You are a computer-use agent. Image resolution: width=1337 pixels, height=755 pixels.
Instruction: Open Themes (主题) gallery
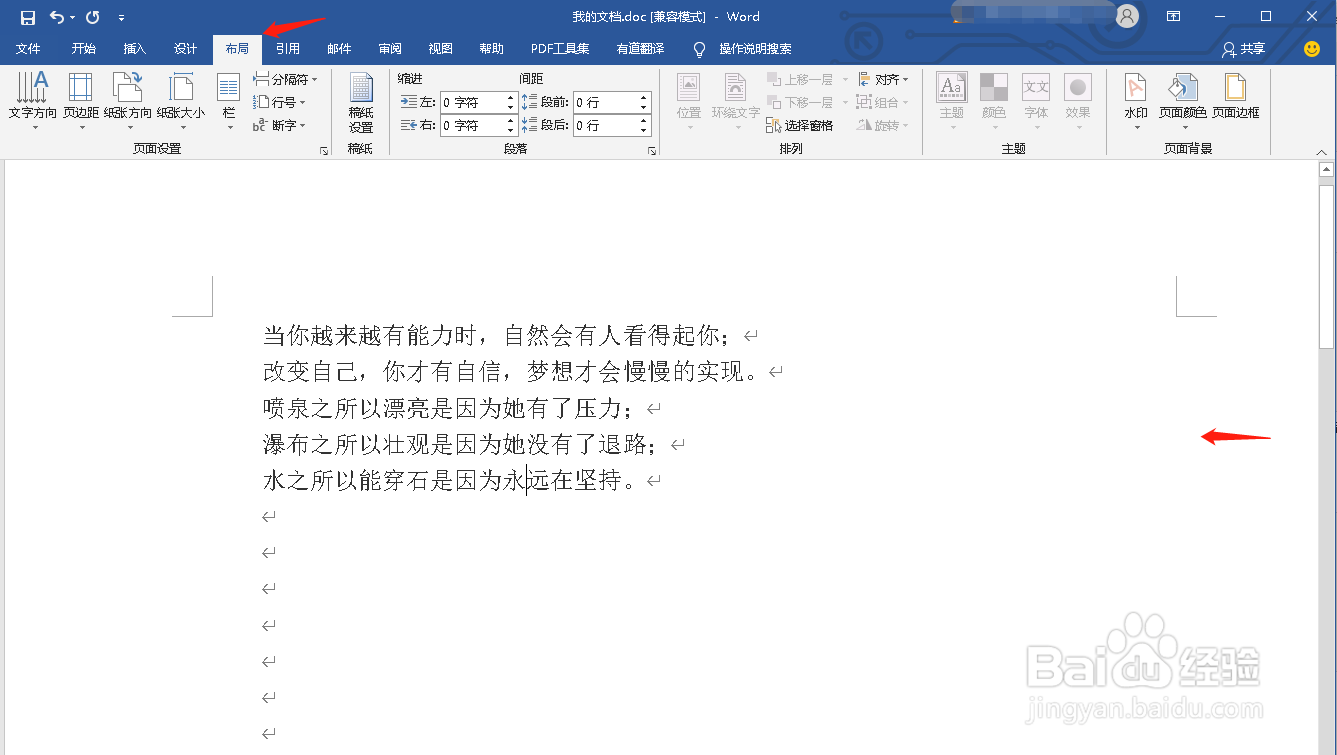click(952, 101)
